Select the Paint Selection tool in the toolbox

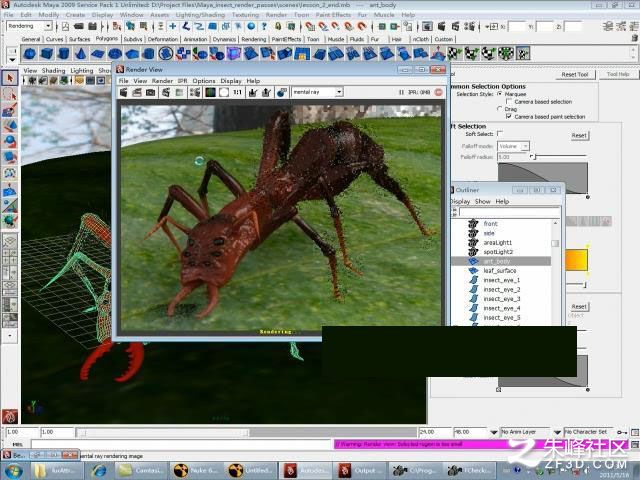point(10,109)
